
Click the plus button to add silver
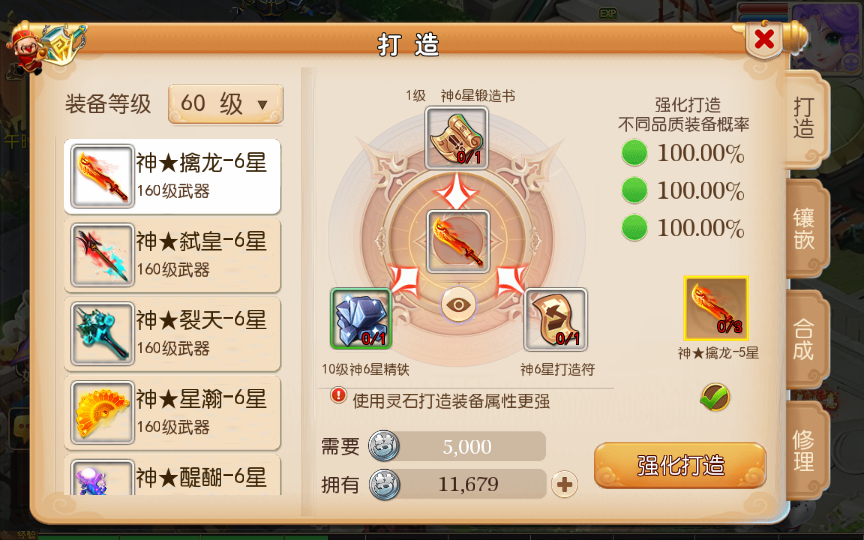point(564,484)
